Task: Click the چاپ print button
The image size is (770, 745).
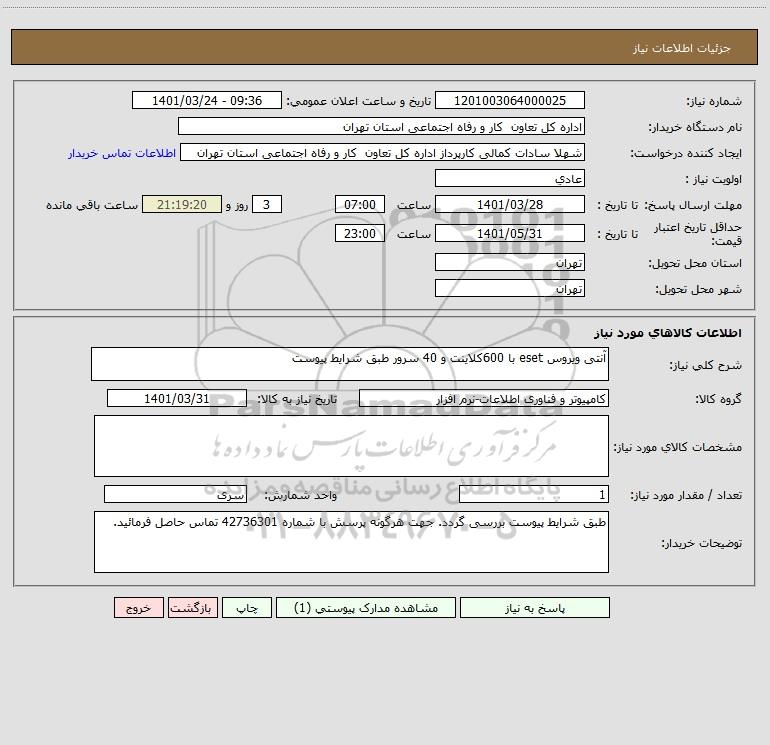Action: coord(247,607)
